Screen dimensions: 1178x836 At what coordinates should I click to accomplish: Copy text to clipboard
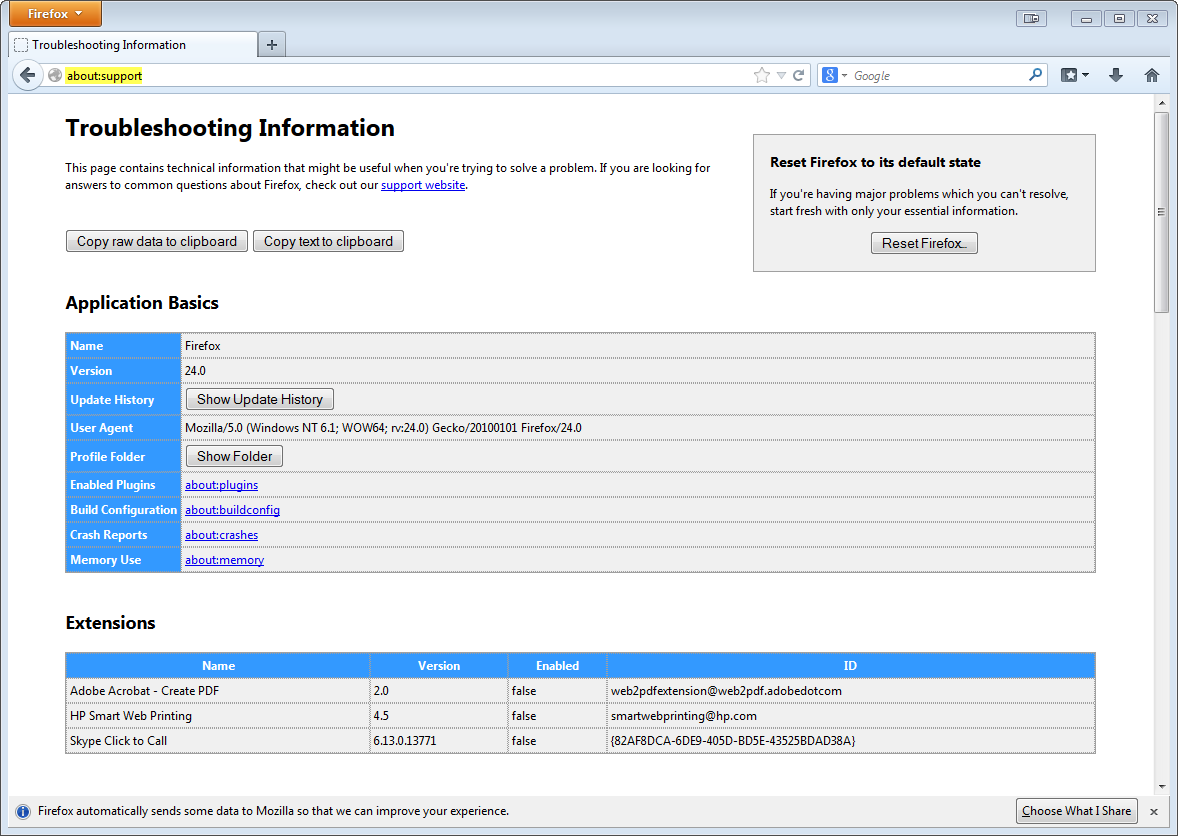pyautogui.click(x=328, y=241)
